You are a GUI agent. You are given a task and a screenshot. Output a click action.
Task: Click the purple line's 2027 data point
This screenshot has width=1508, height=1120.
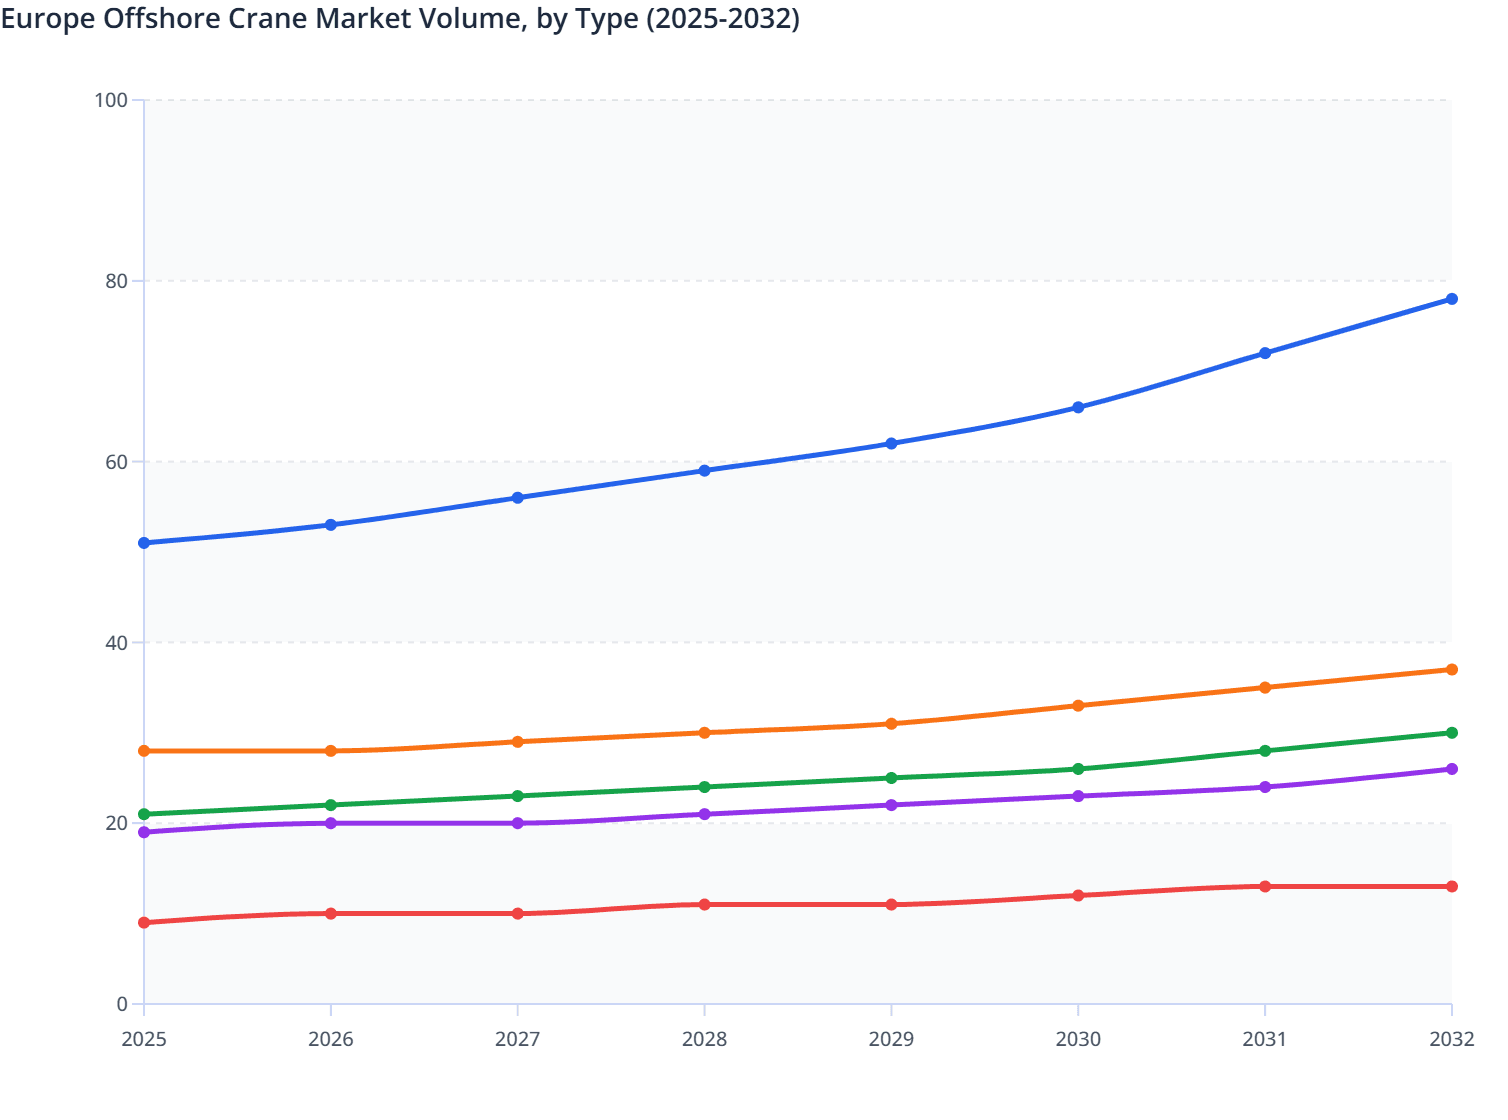coord(518,823)
